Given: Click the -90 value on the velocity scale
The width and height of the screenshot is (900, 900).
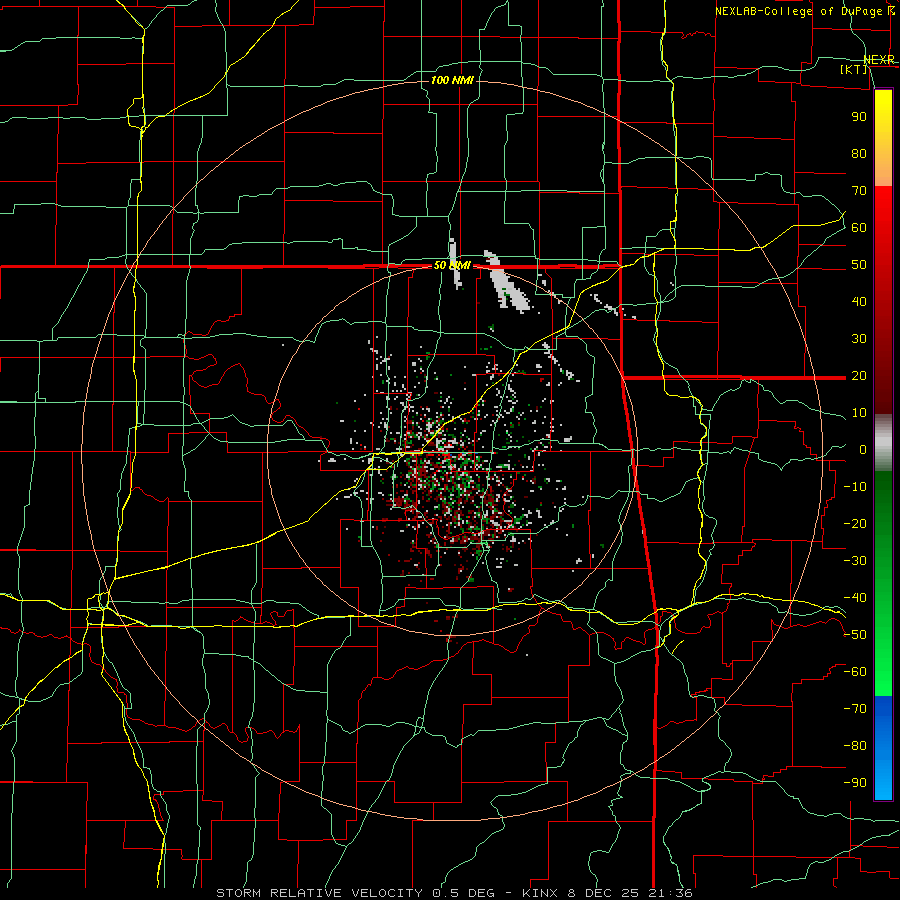Looking at the screenshot, I should (x=855, y=783).
